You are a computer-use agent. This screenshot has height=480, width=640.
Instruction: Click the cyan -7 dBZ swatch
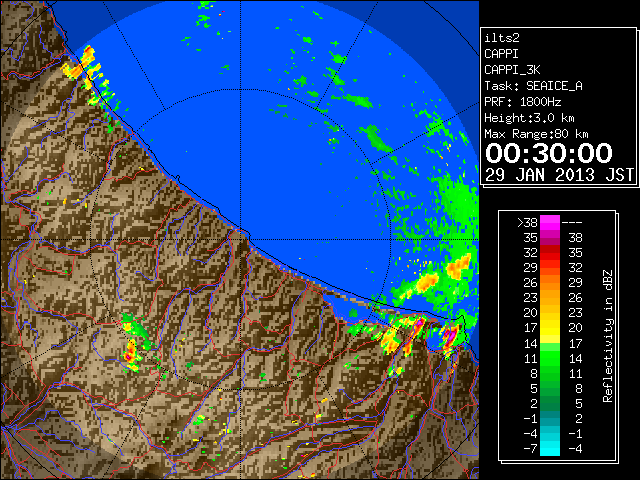coord(550,448)
